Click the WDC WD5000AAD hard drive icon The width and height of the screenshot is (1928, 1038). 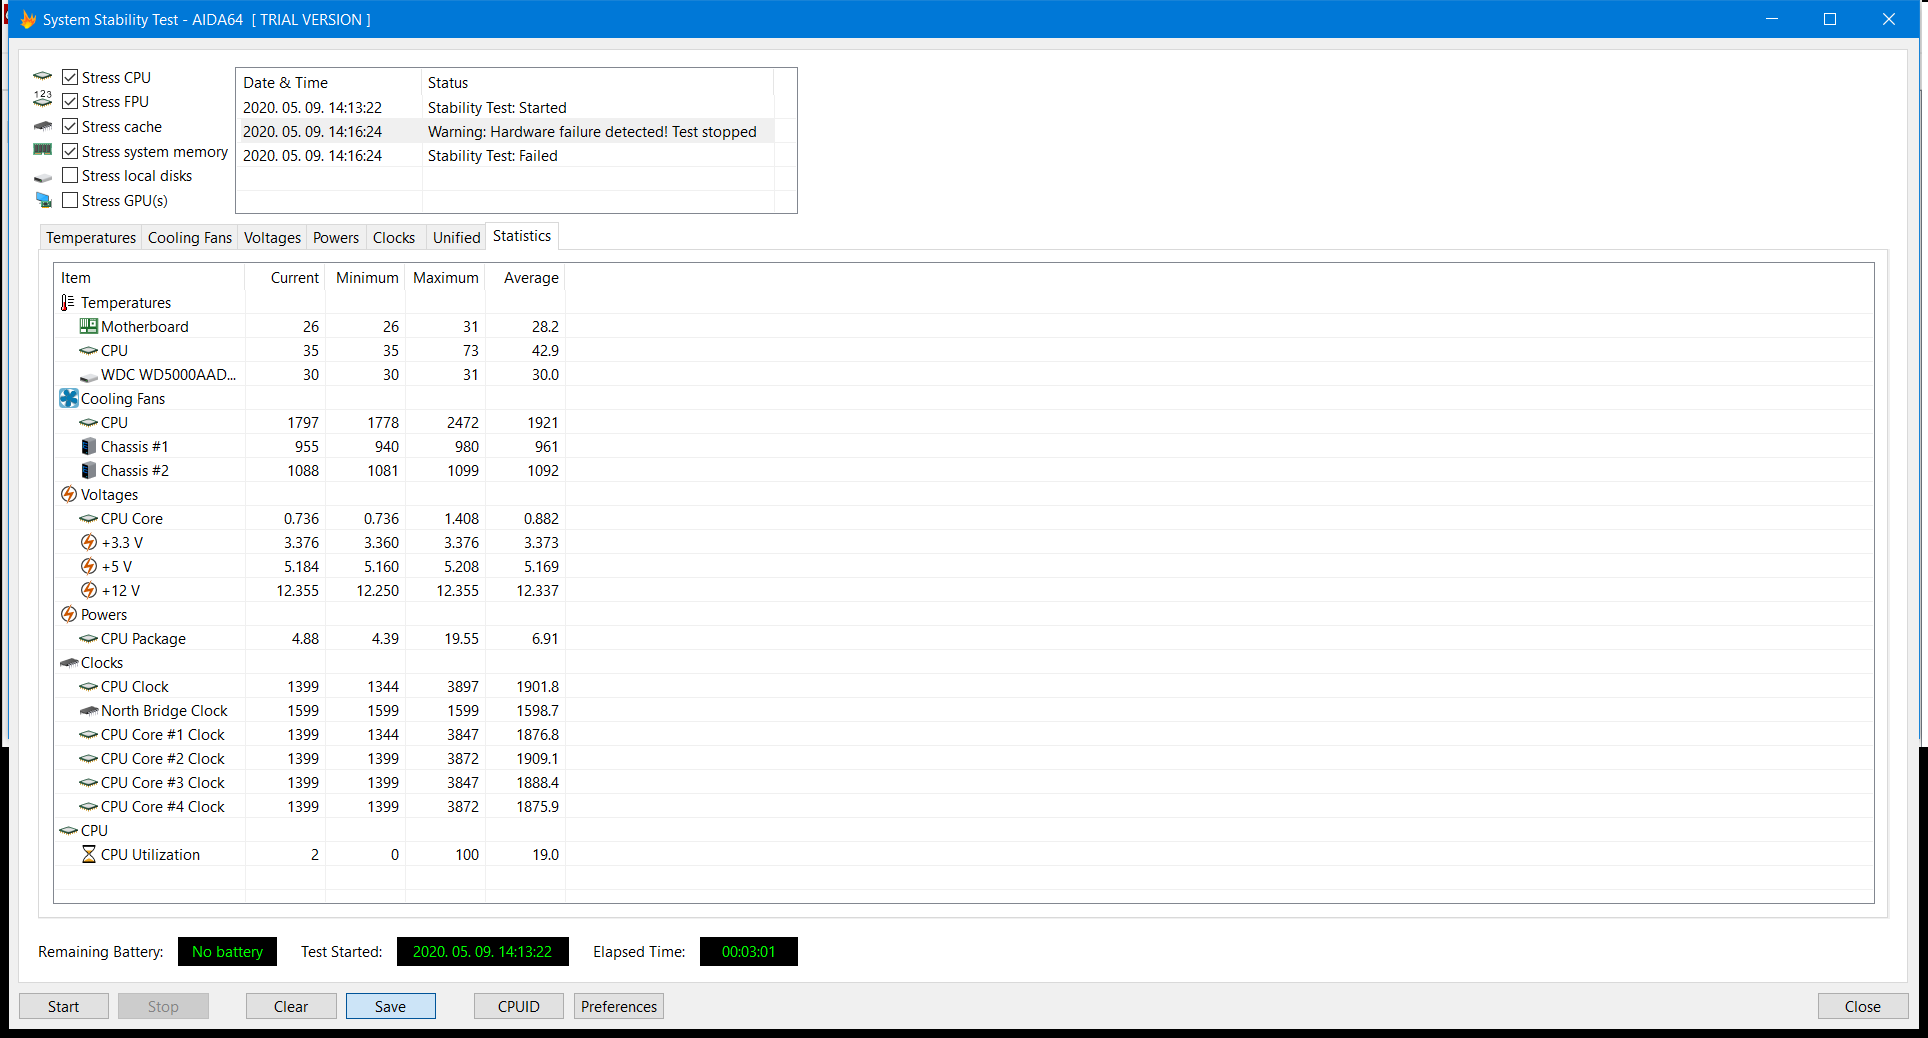89,376
